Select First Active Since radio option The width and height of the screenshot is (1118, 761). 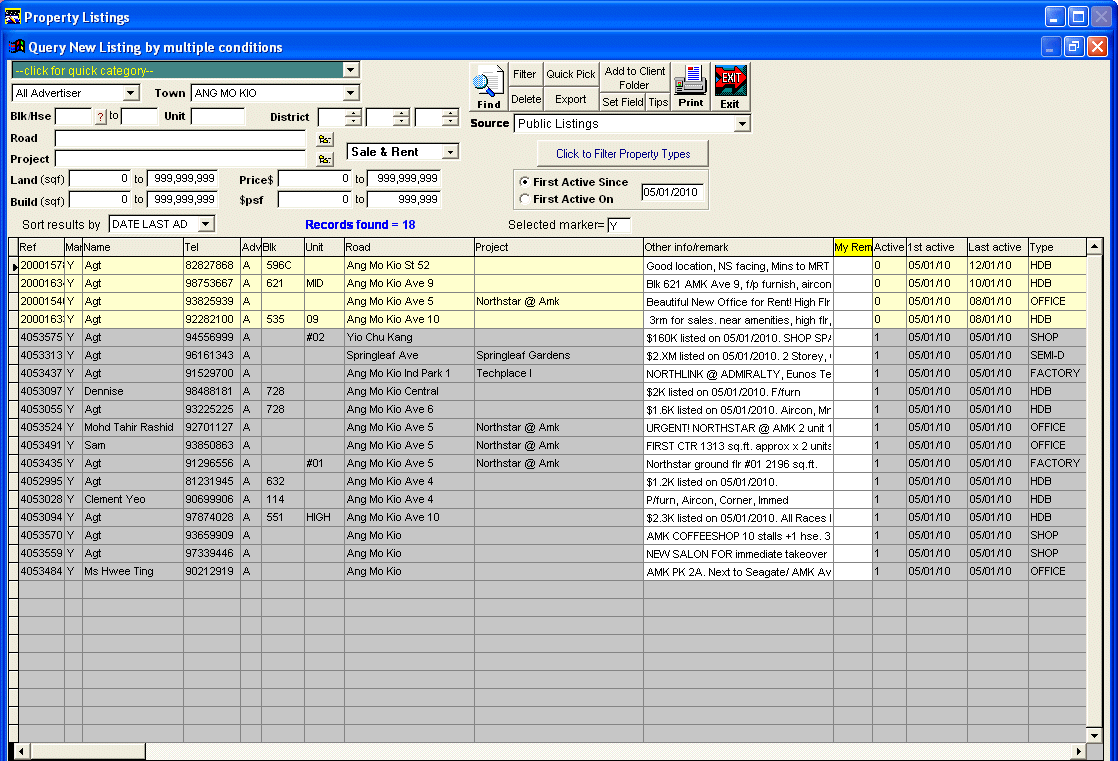[525, 182]
